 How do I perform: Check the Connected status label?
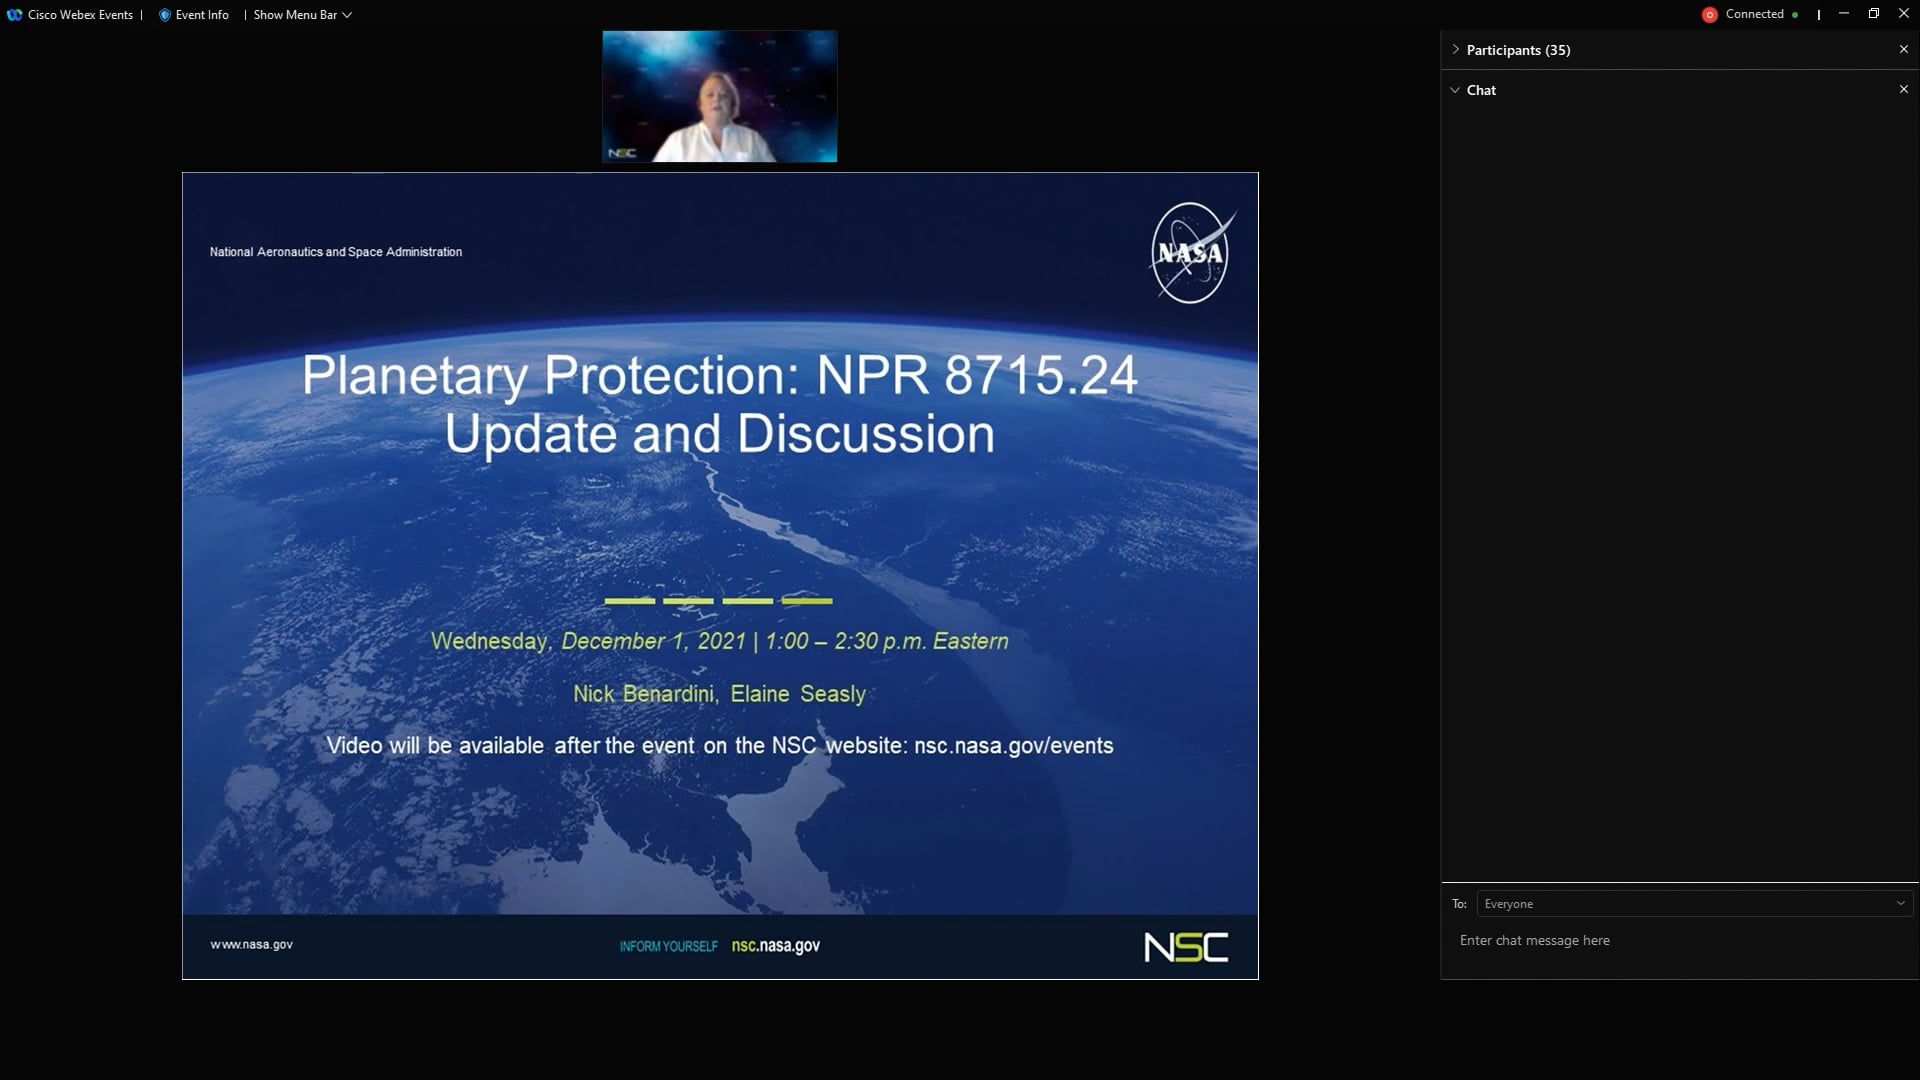(x=1754, y=14)
